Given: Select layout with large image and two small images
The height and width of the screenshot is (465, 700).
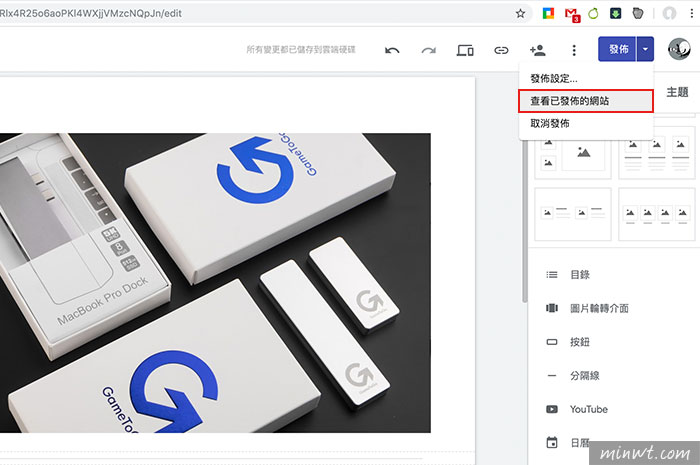Looking at the screenshot, I should point(573,155).
